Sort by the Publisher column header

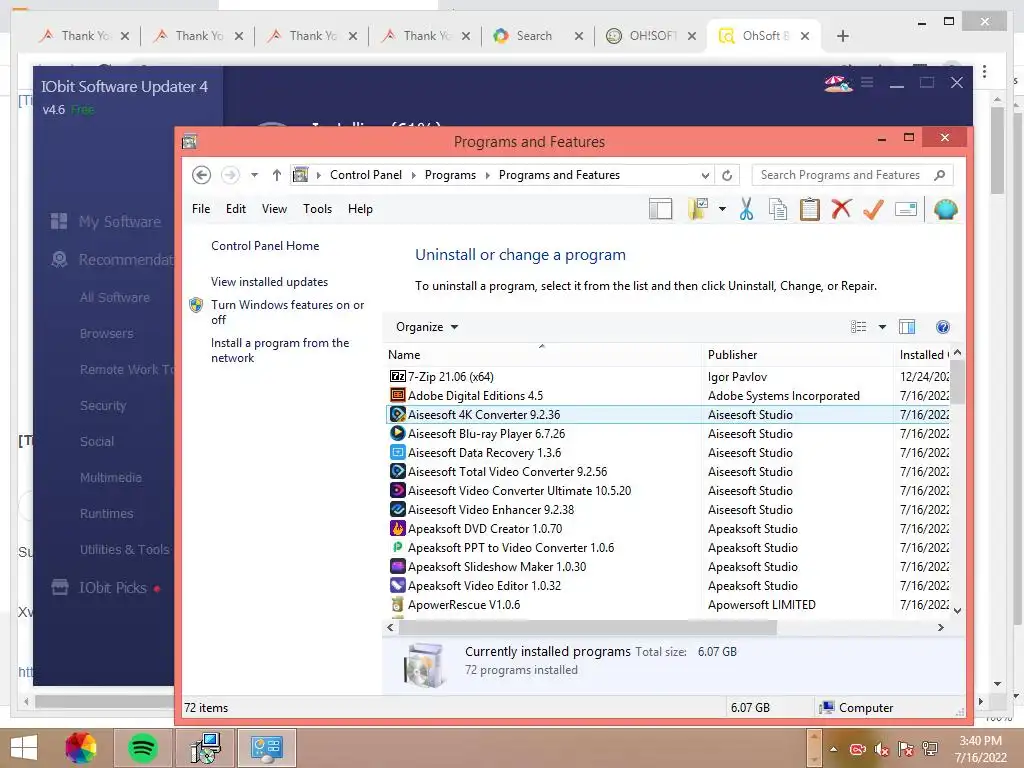pyautogui.click(x=797, y=355)
